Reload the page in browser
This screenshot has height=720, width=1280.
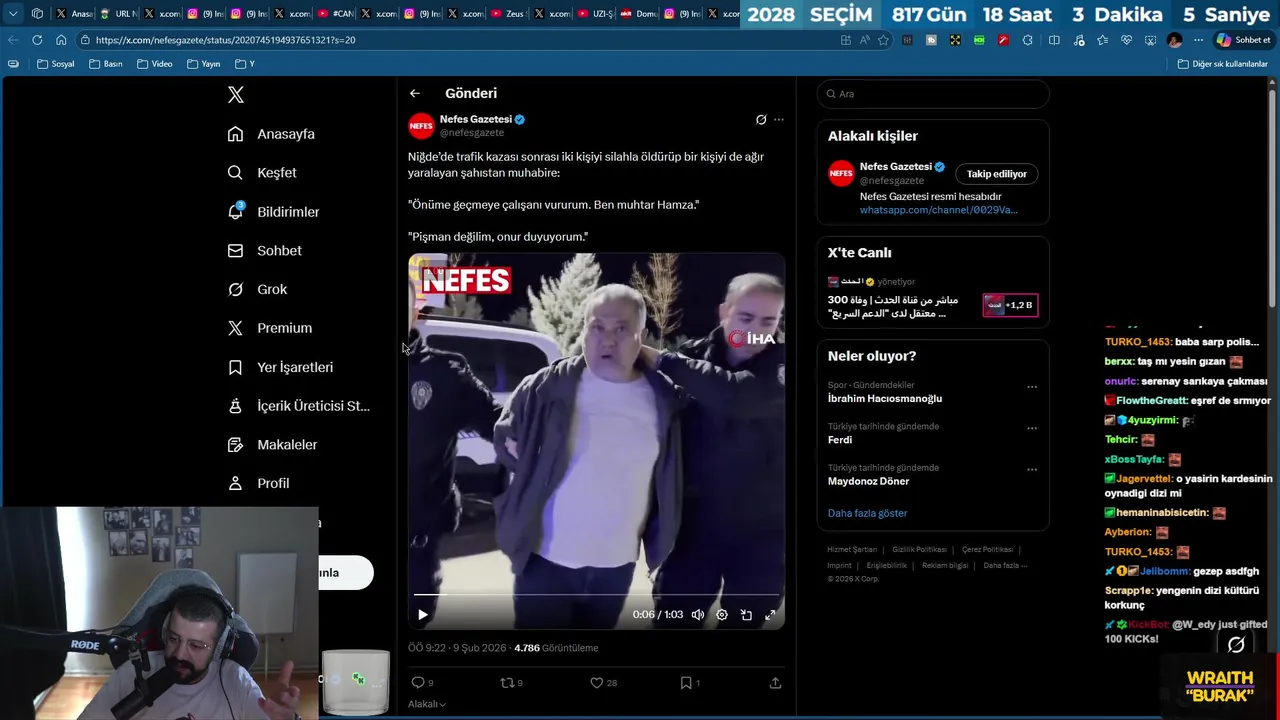pyautogui.click(x=37, y=40)
